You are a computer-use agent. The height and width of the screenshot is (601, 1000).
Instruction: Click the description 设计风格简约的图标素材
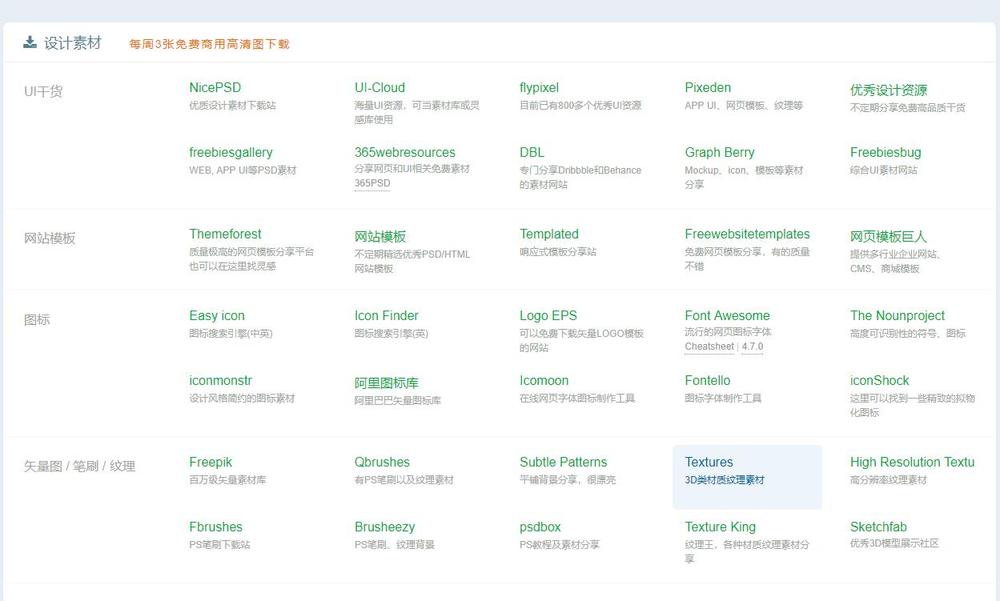pyautogui.click(x=242, y=399)
